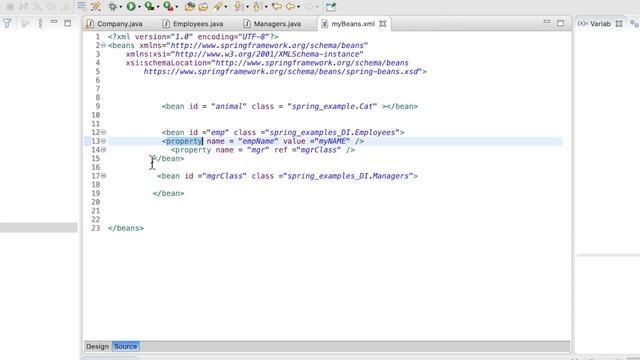Click the stacked-lines toolbar icon
Viewport: 640px width, 360px height.
82,6
